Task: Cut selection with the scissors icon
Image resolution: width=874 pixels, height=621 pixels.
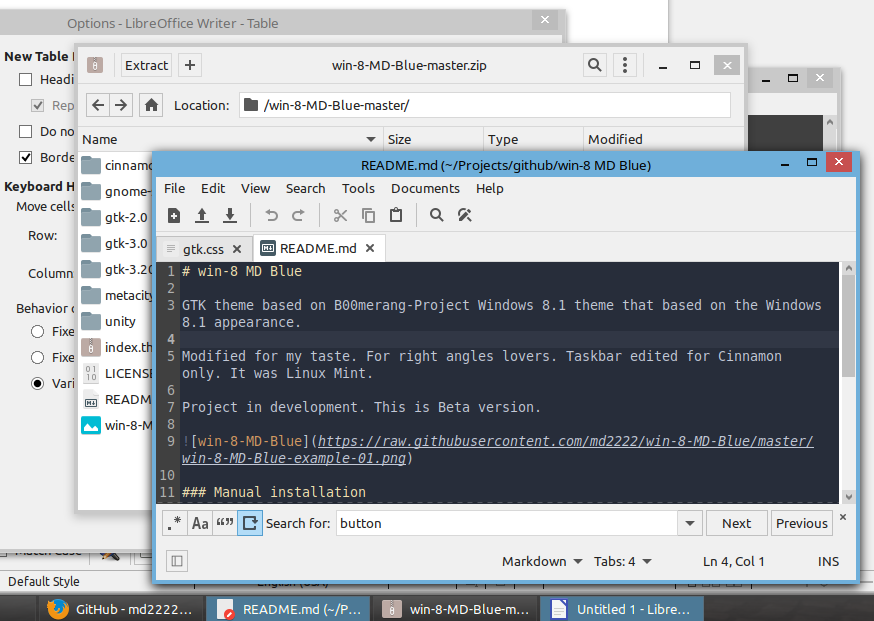Action: point(340,215)
